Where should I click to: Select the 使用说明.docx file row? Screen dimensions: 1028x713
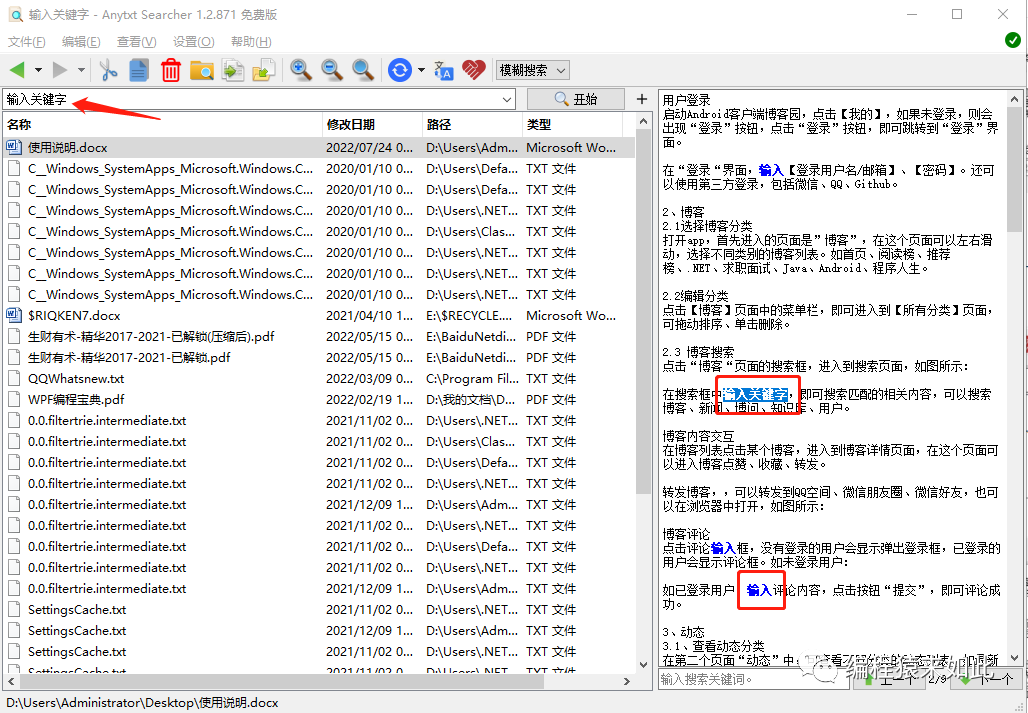[x=319, y=147]
